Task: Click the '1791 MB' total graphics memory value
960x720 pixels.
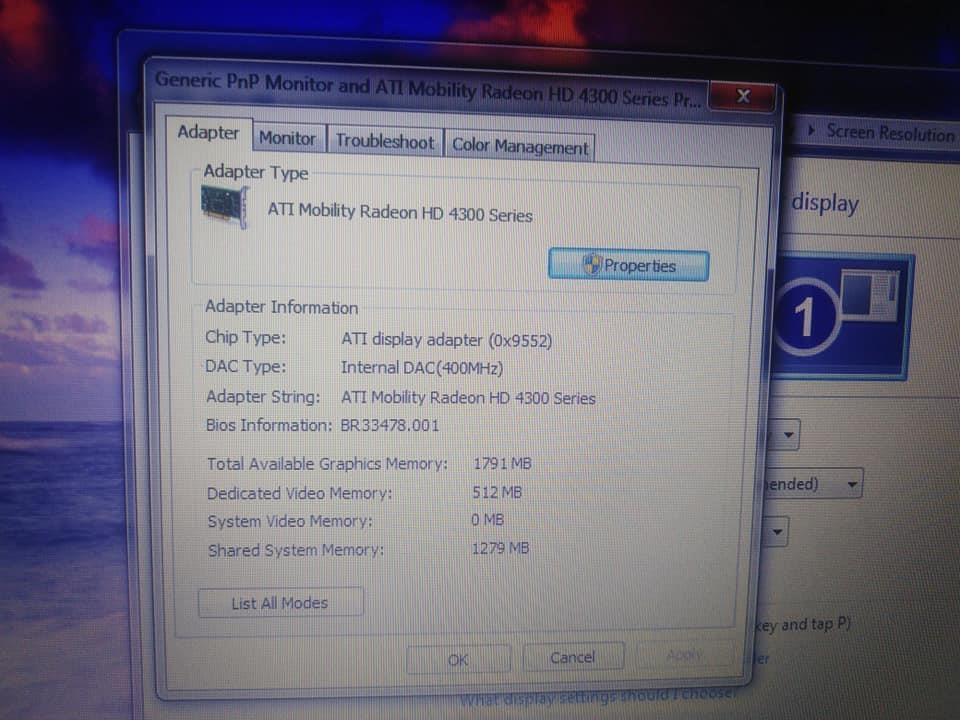Action: coord(502,463)
